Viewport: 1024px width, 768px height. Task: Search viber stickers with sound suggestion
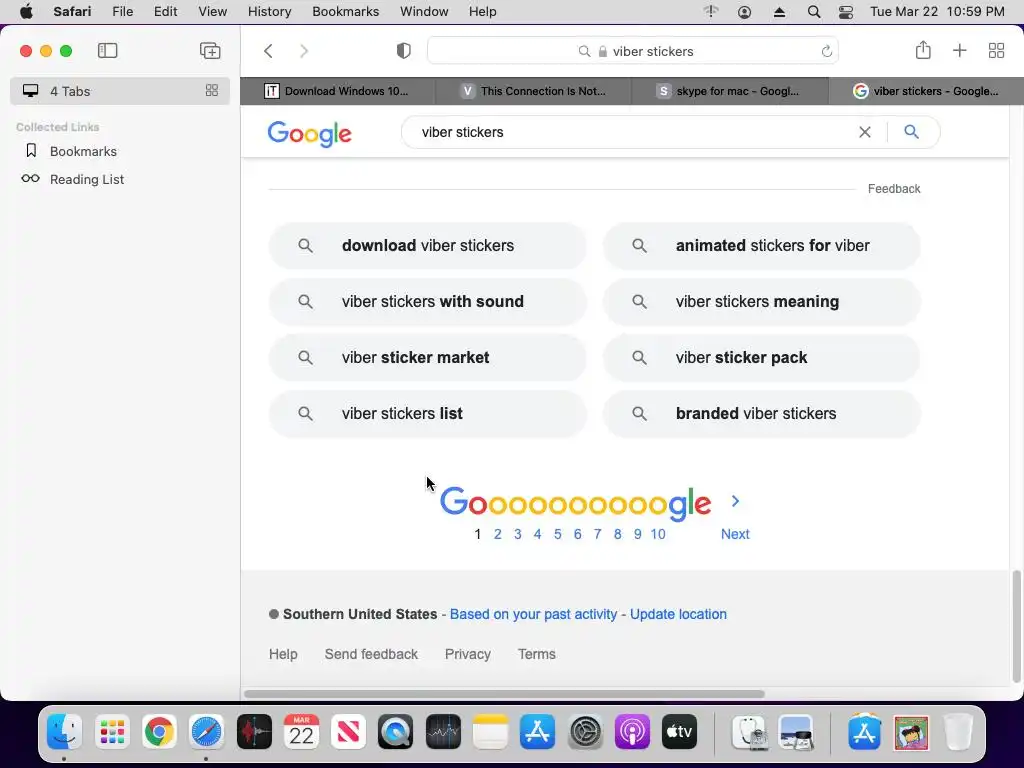click(428, 302)
